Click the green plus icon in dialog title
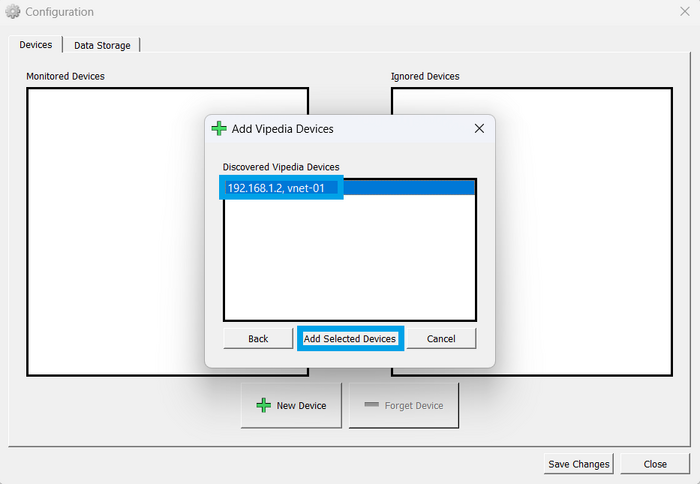 pyautogui.click(x=219, y=129)
